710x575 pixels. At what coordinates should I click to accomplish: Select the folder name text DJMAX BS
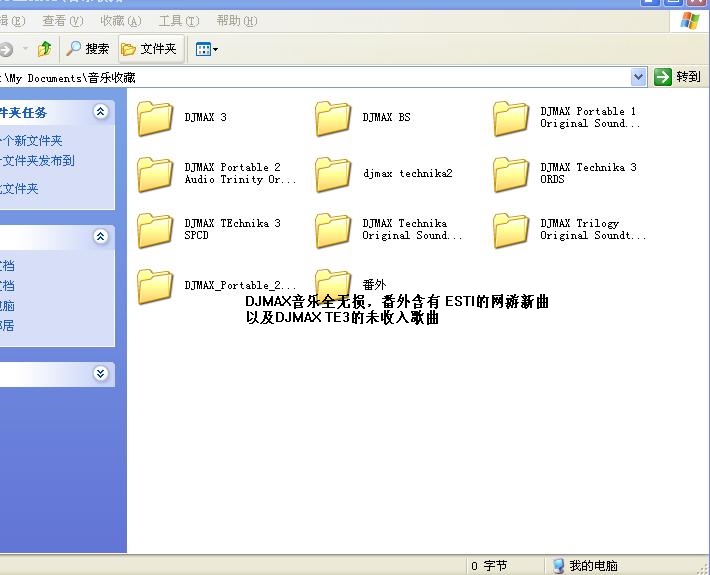pos(386,117)
